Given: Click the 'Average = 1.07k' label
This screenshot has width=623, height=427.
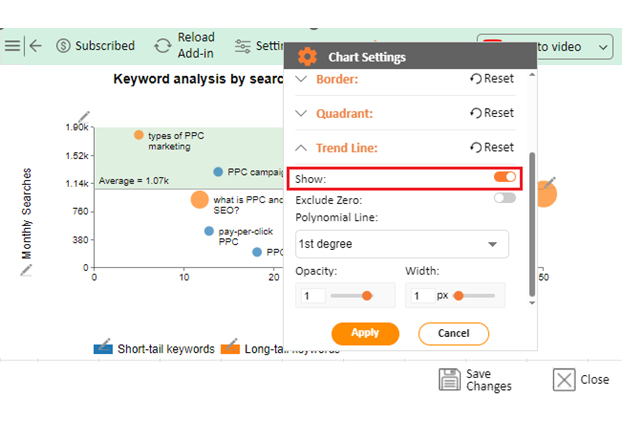Looking at the screenshot, I should pos(134,181).
